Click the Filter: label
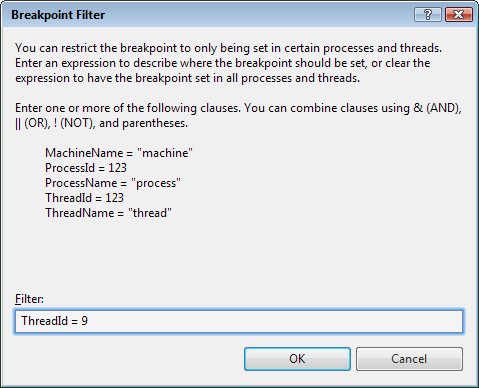The height and width of the screenshot is (388, 479). [x=29, y=299]
